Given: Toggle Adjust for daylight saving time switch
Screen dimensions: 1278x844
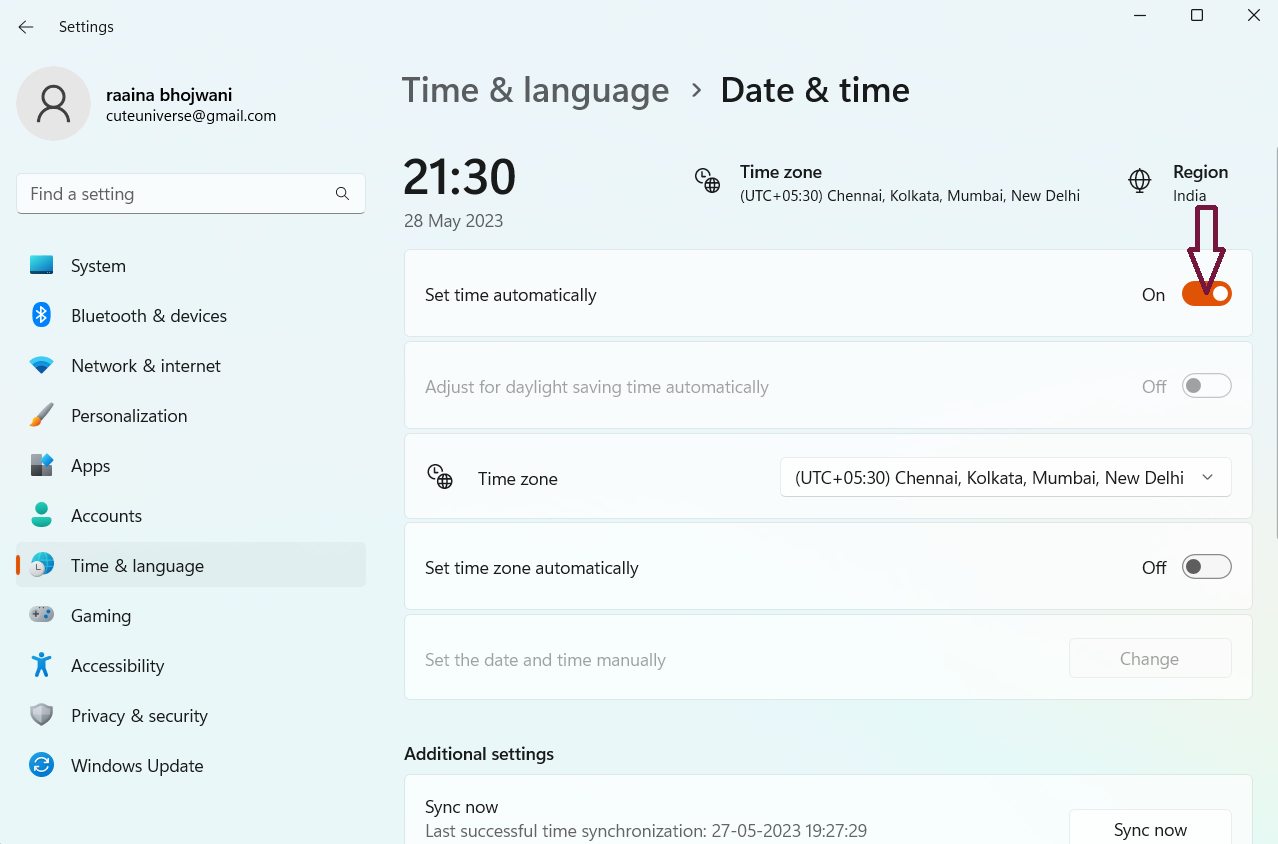Looking at the screenshot, I should pos(1206,386).
